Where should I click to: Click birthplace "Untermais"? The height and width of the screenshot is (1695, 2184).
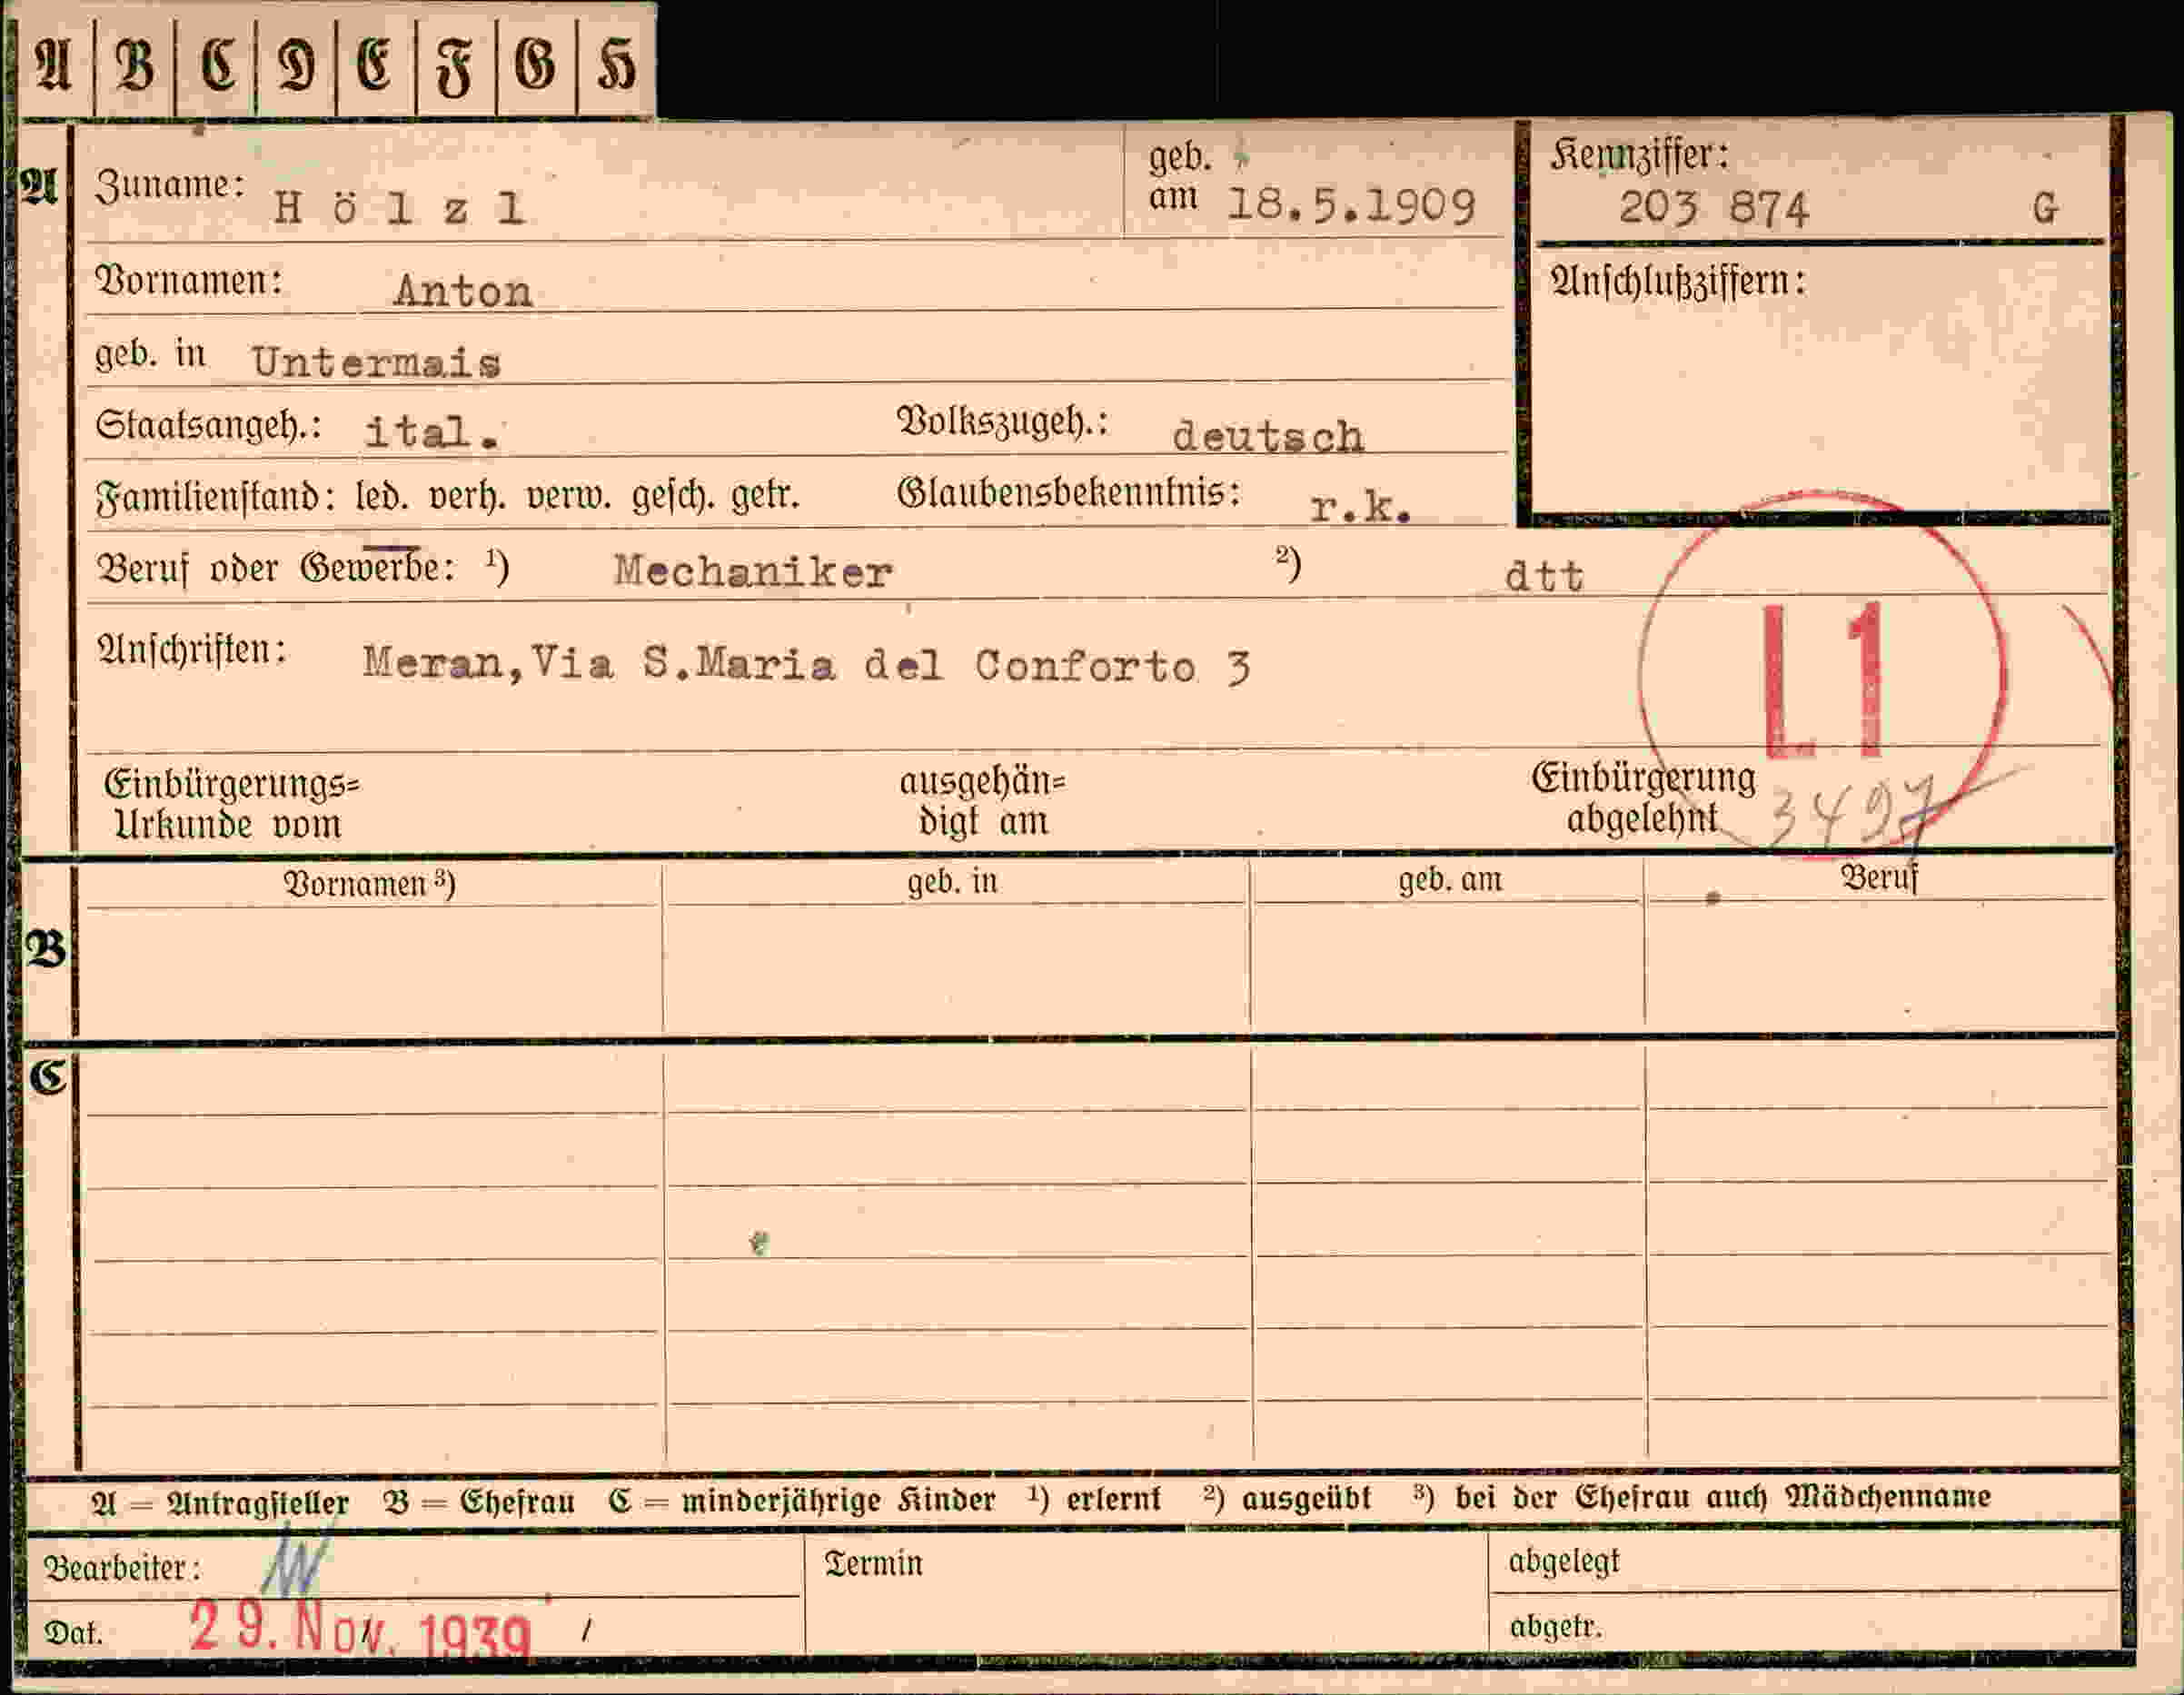click(x=376, y=362)
